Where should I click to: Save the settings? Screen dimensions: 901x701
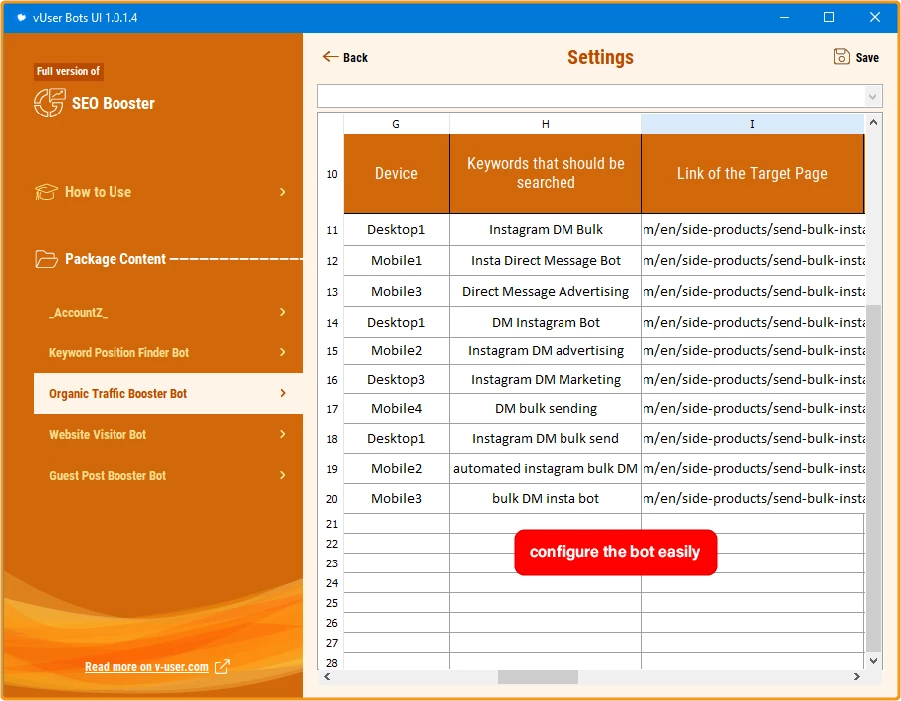point(856,57)
